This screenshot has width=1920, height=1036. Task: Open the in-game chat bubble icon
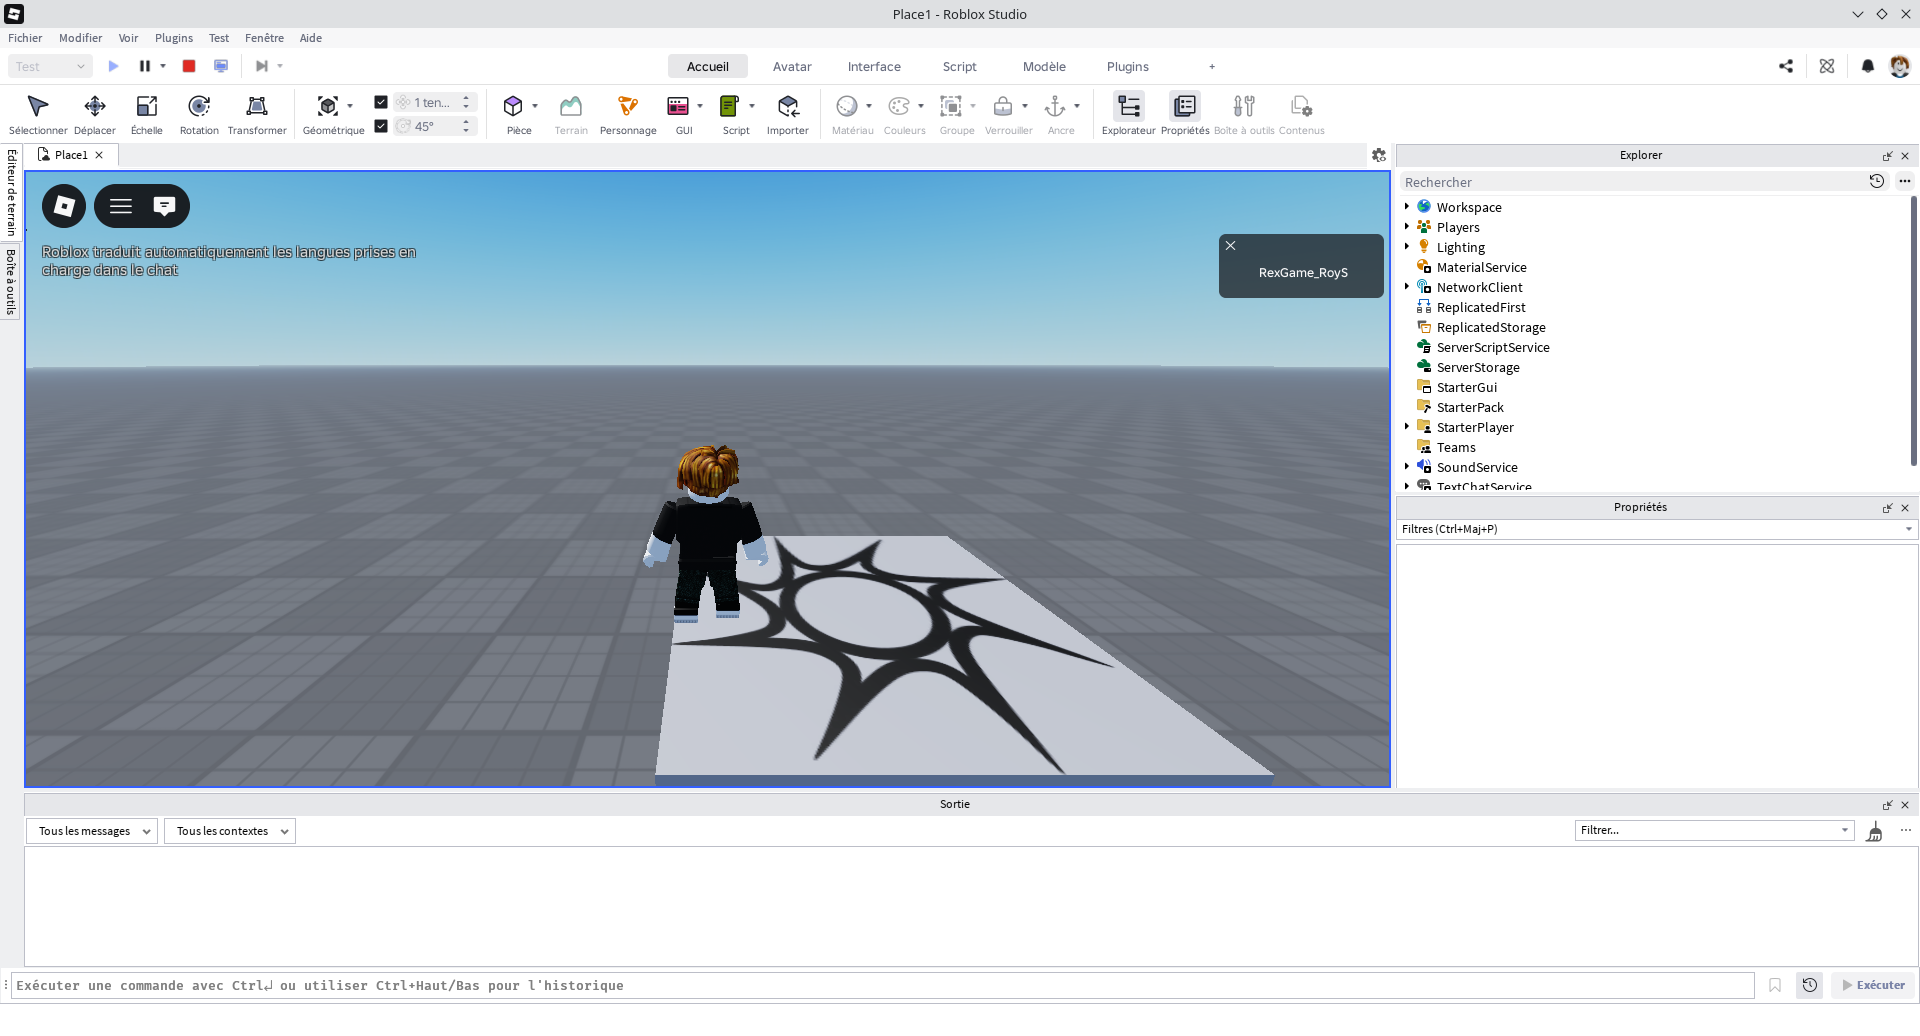(164, 206)
